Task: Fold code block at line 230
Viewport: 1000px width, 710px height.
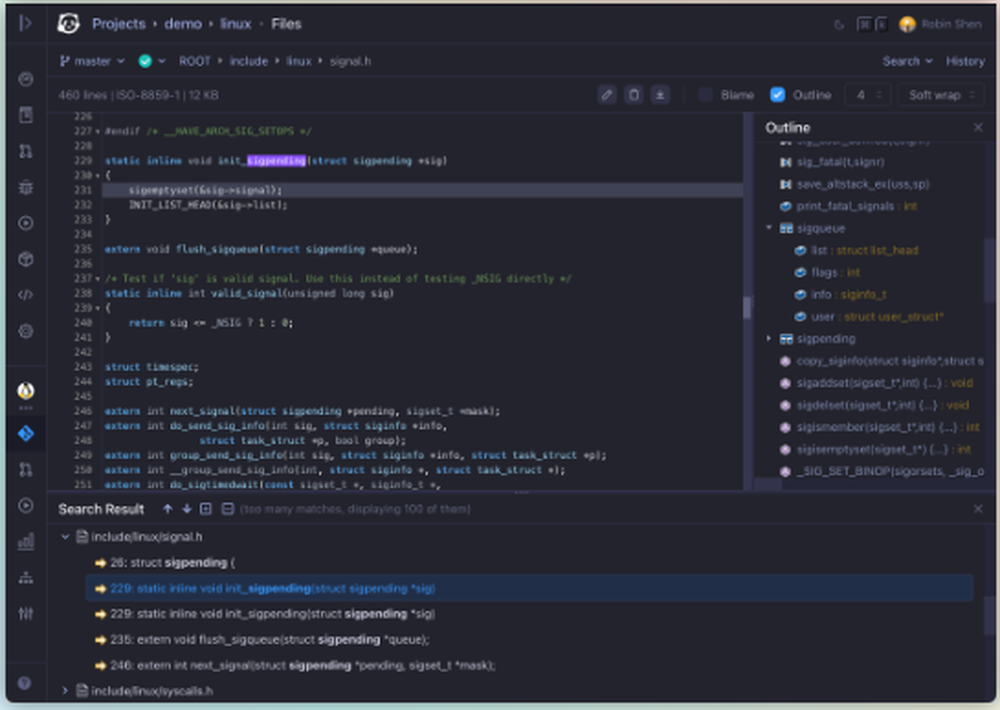Action: tap(98, 175)
